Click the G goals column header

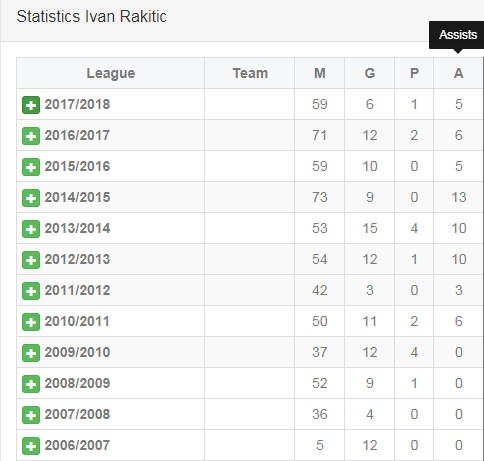pos(370,73)
